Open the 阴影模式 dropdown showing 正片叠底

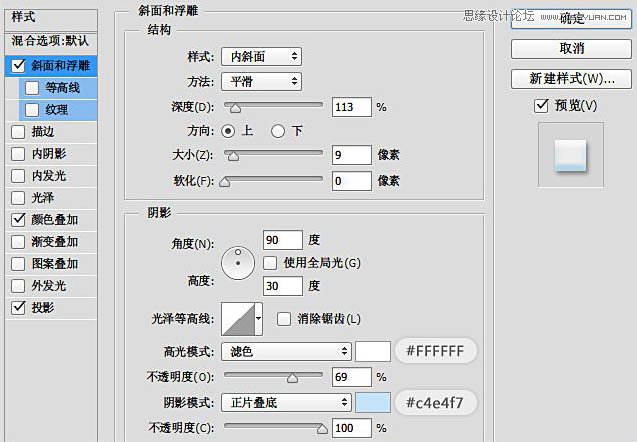point(286,403)
